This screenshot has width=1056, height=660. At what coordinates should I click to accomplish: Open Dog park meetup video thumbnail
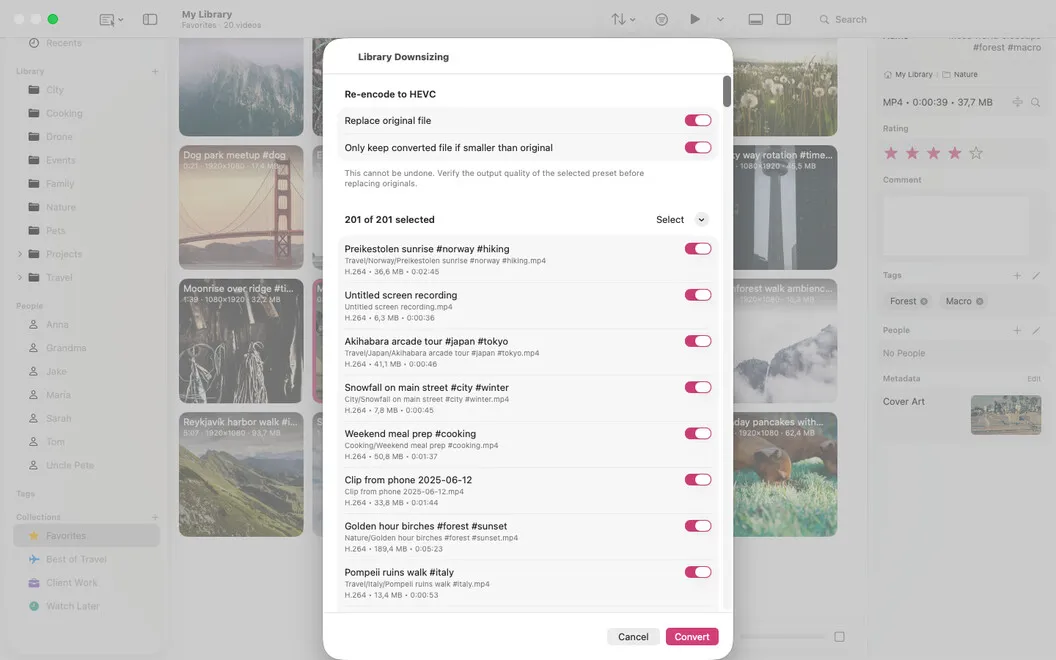(x=241, y=207)
